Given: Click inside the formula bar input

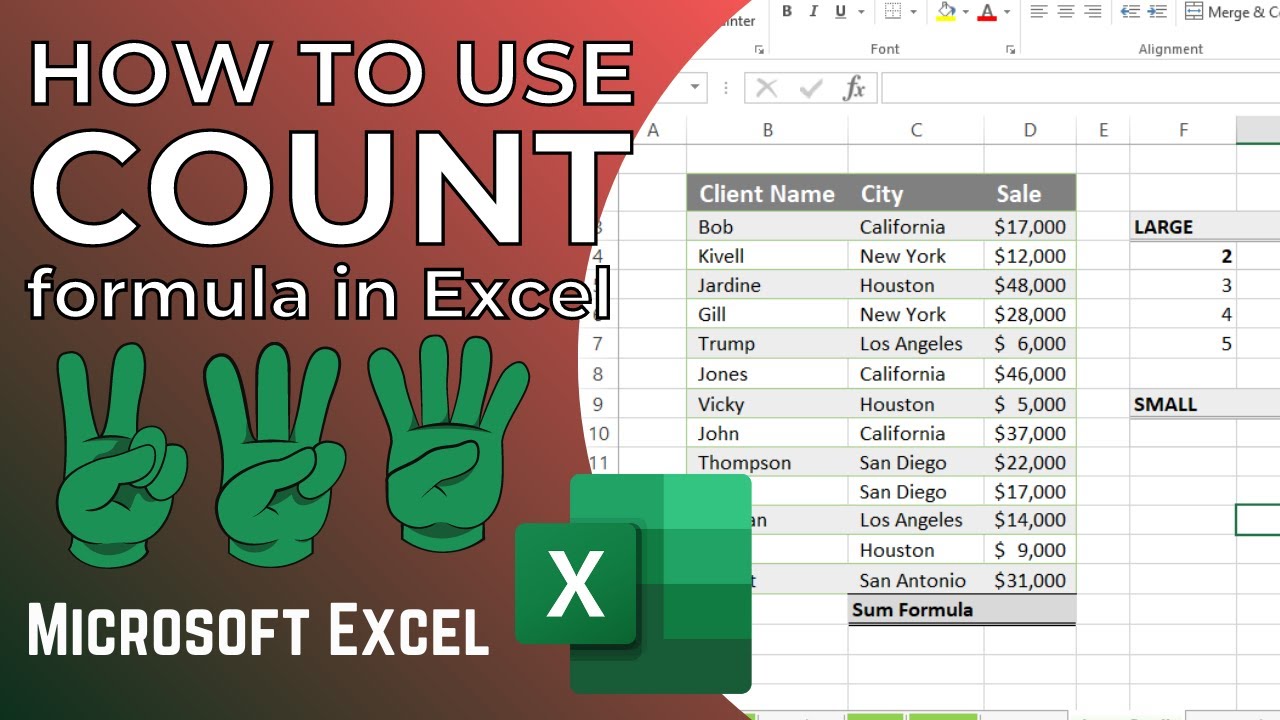Looking at the screenshot, I should coord(1081,88).
